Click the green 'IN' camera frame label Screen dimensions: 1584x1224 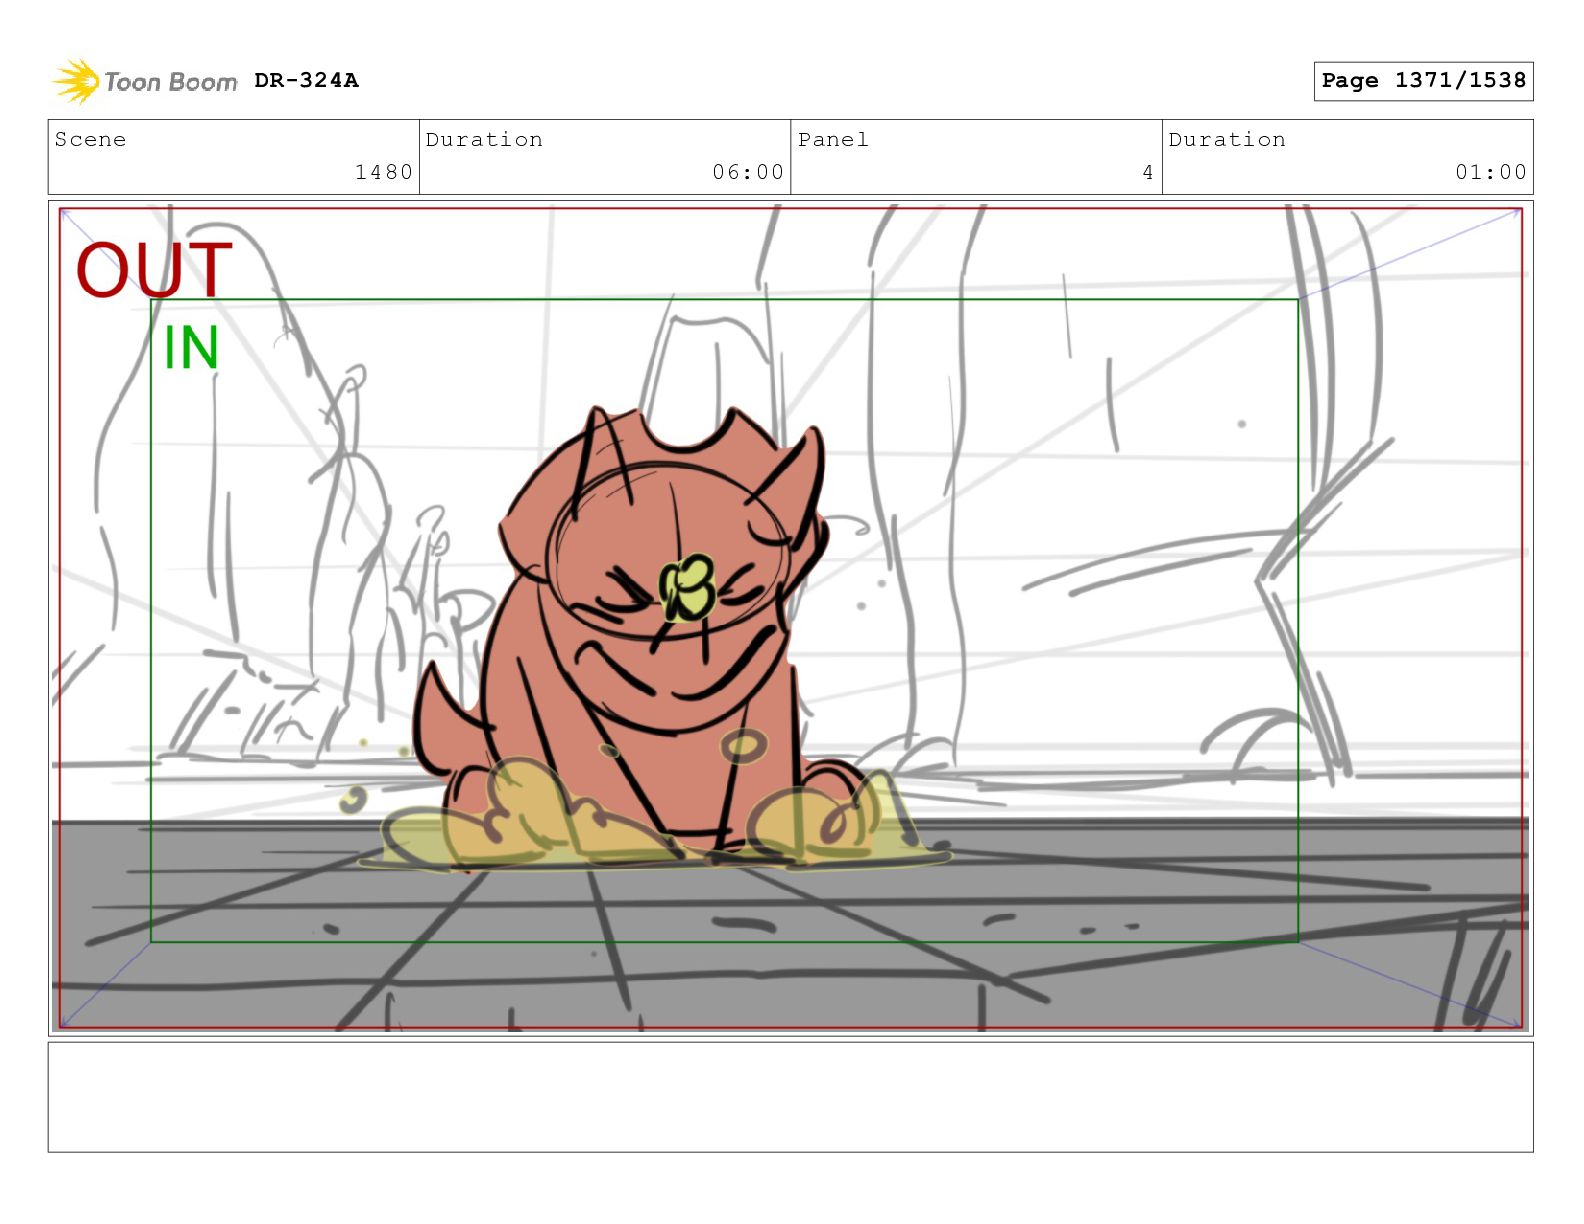point(191,348)
